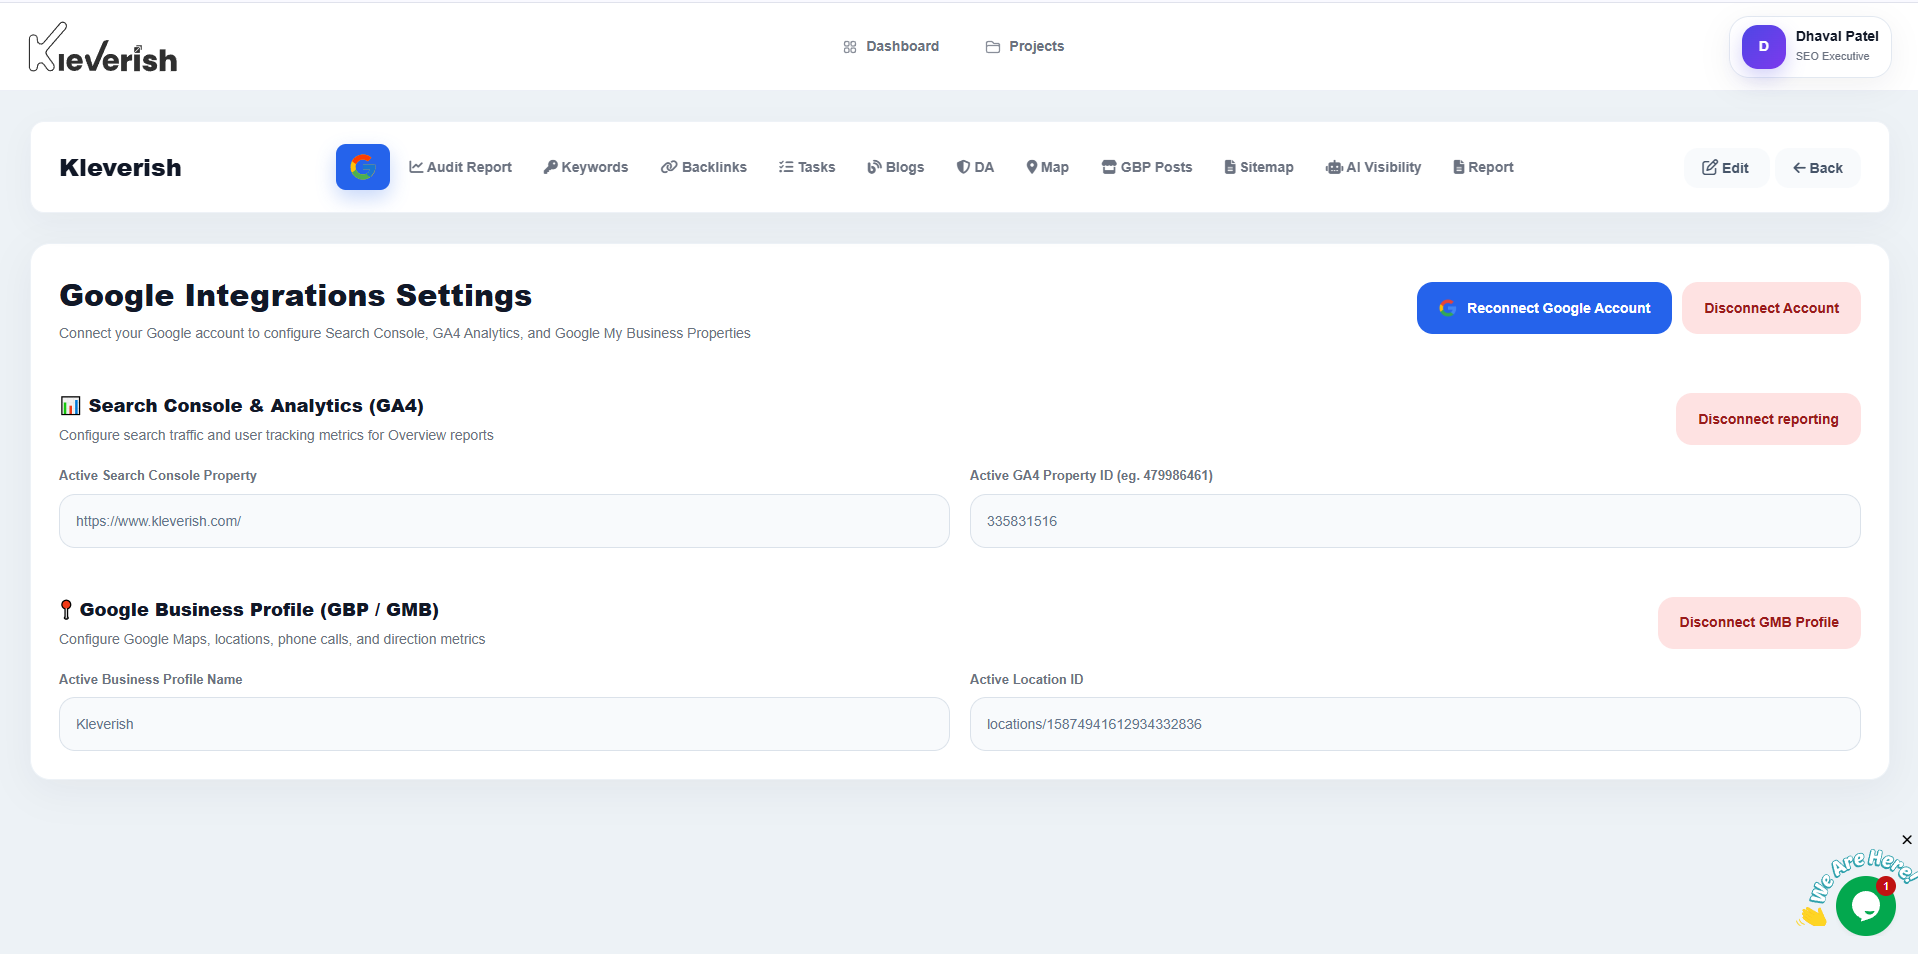Switch to the Map tab

click(1048, 167)
